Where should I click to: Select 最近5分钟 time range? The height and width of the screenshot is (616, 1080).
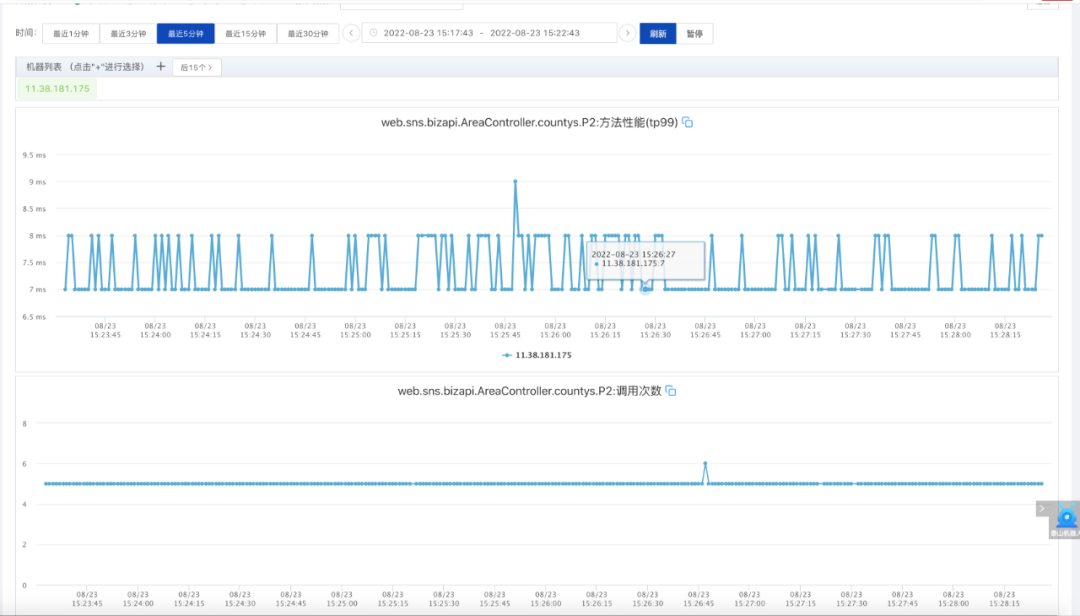(186, 34)
